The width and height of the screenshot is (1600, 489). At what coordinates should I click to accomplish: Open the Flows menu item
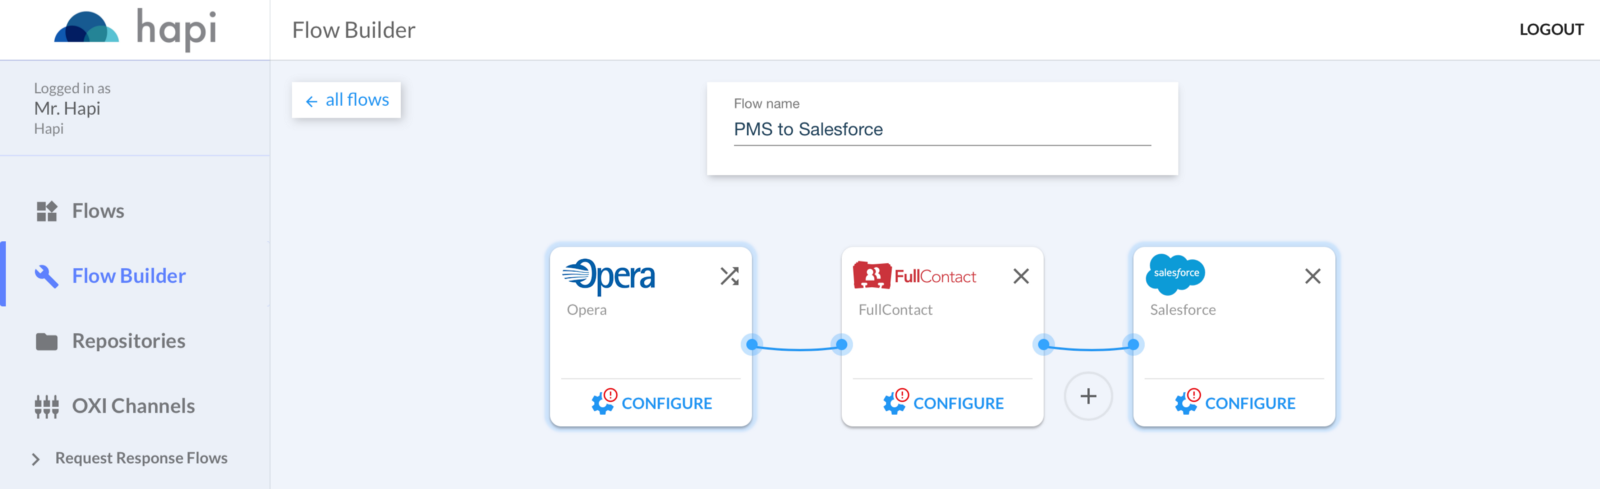(x=98, y=211)
